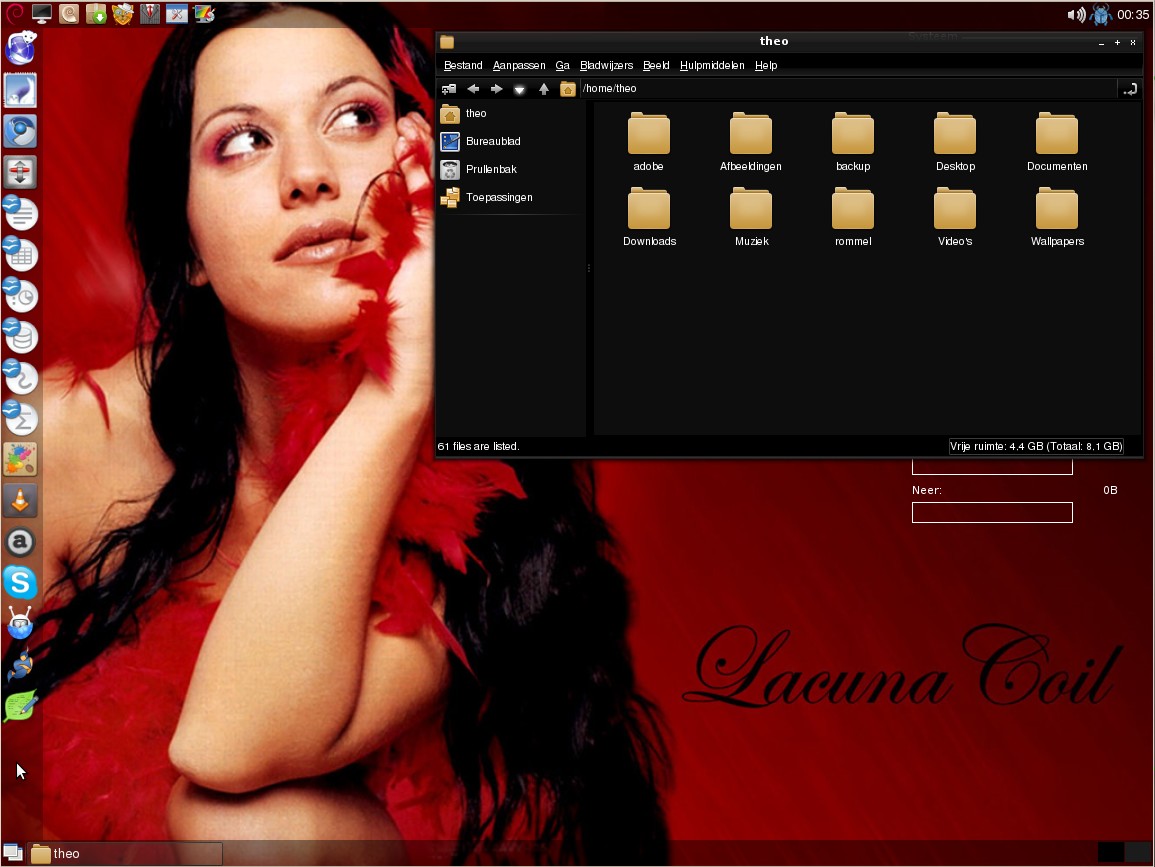Click the clock showing 00:35

[x=1133, y=15]
